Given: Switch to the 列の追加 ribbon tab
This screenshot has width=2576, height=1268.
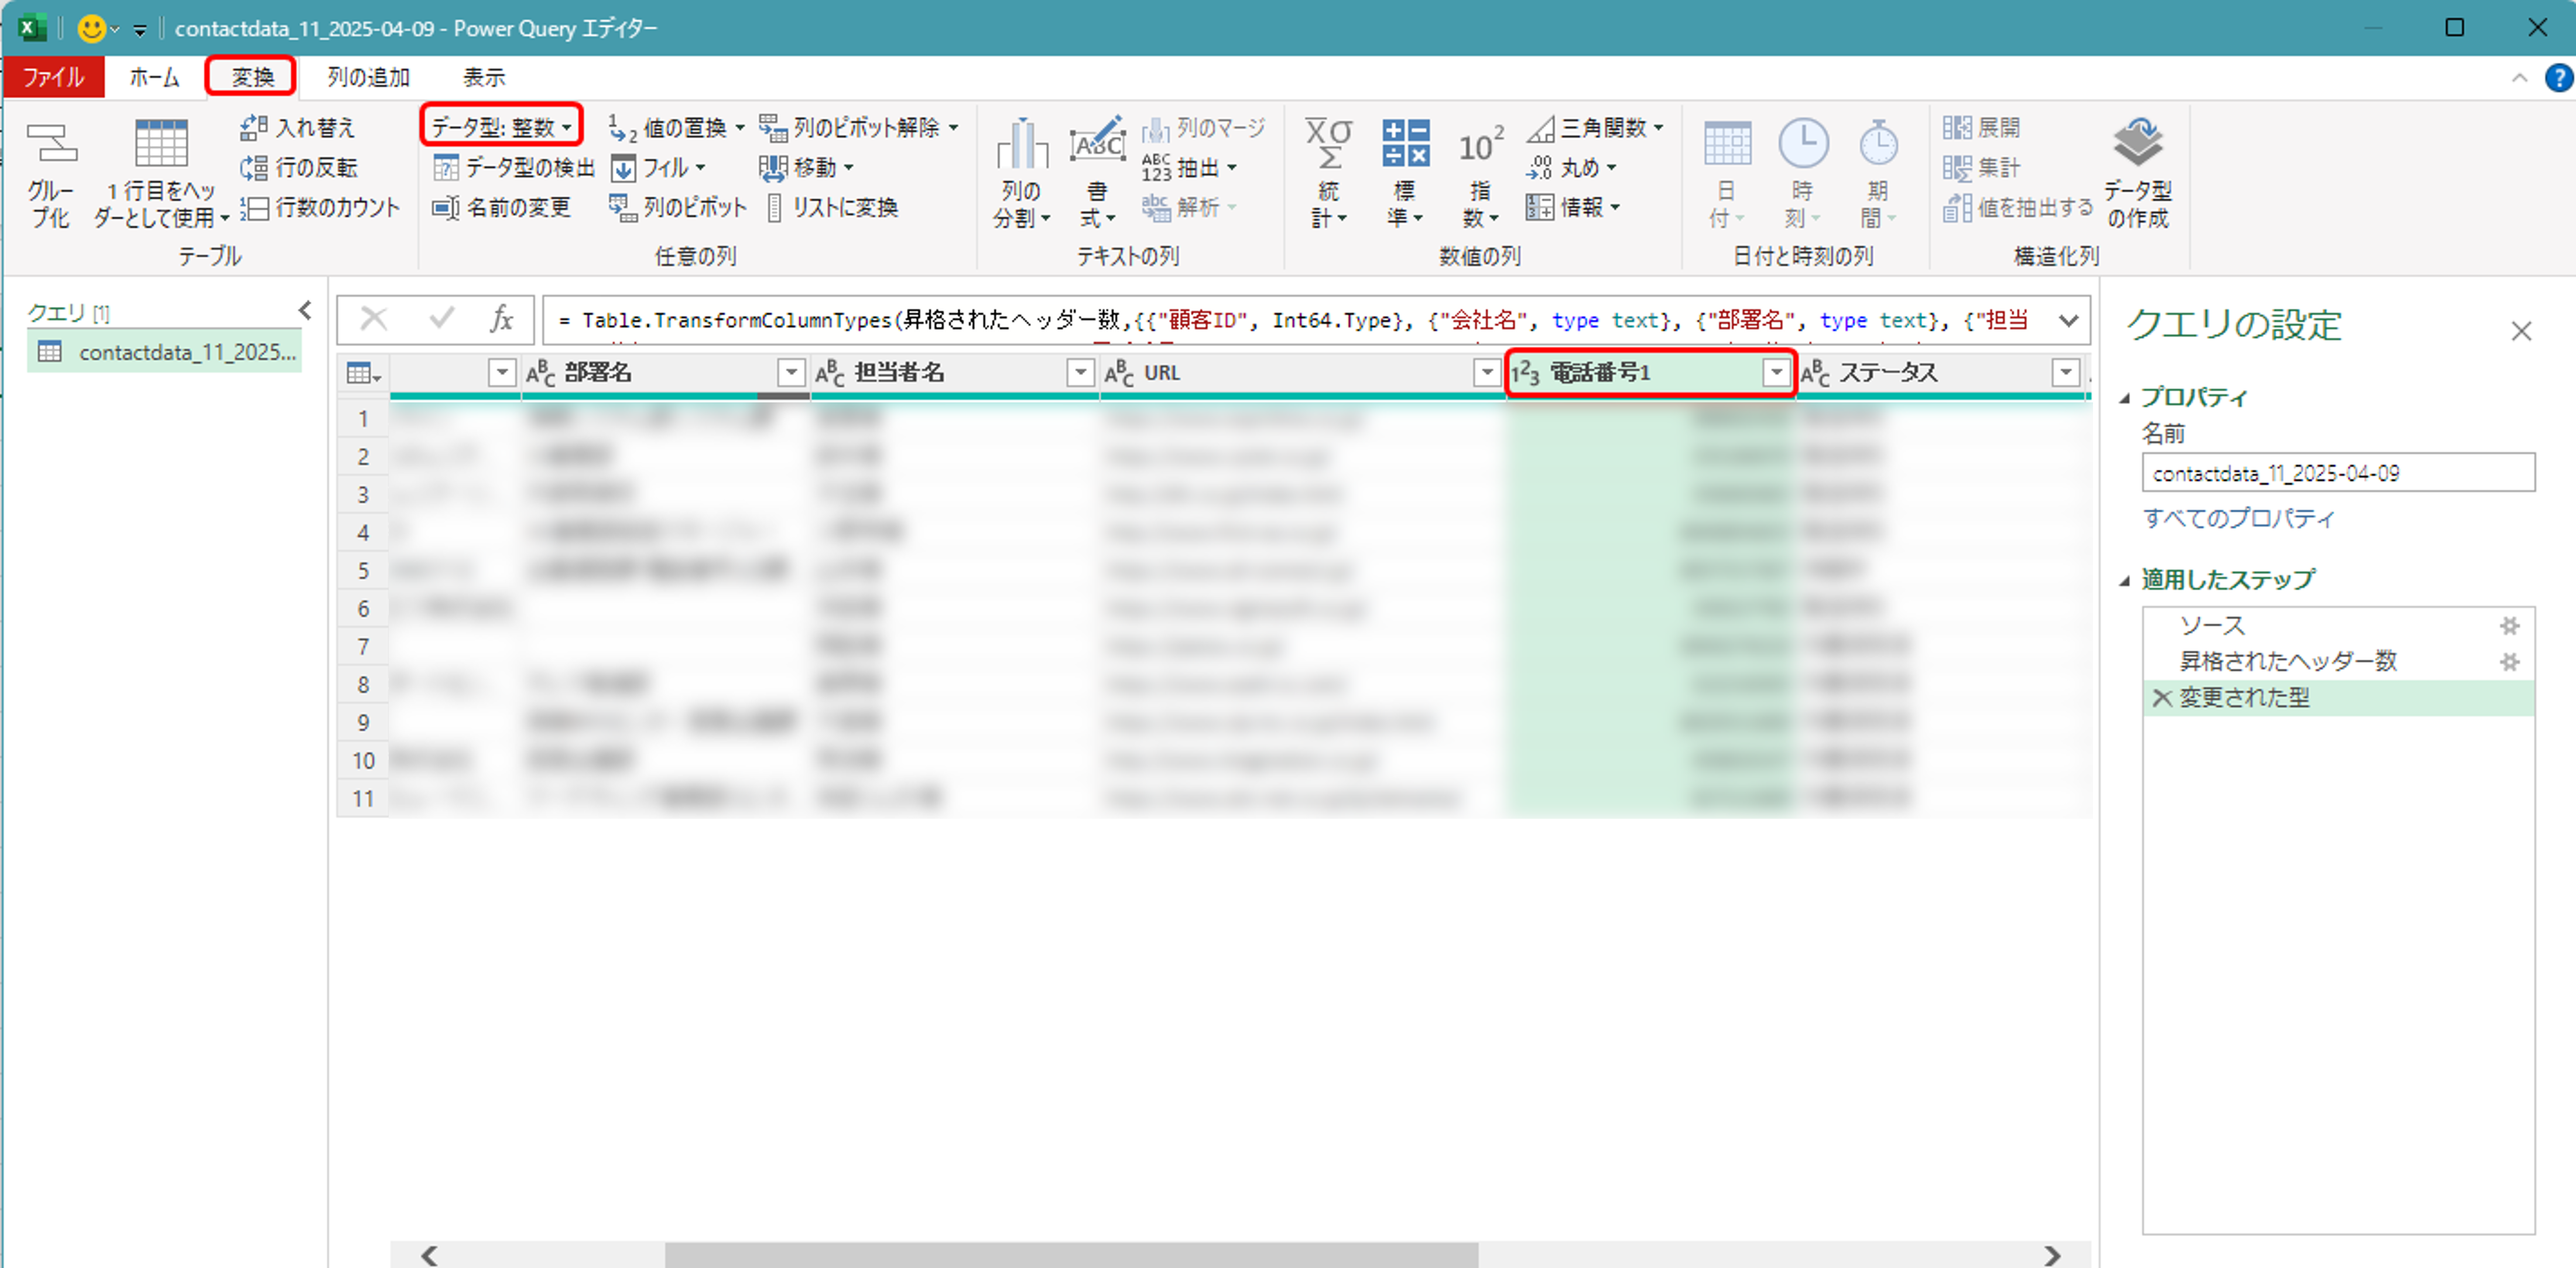Looking at the screenshot, I should tap(368, 77).
